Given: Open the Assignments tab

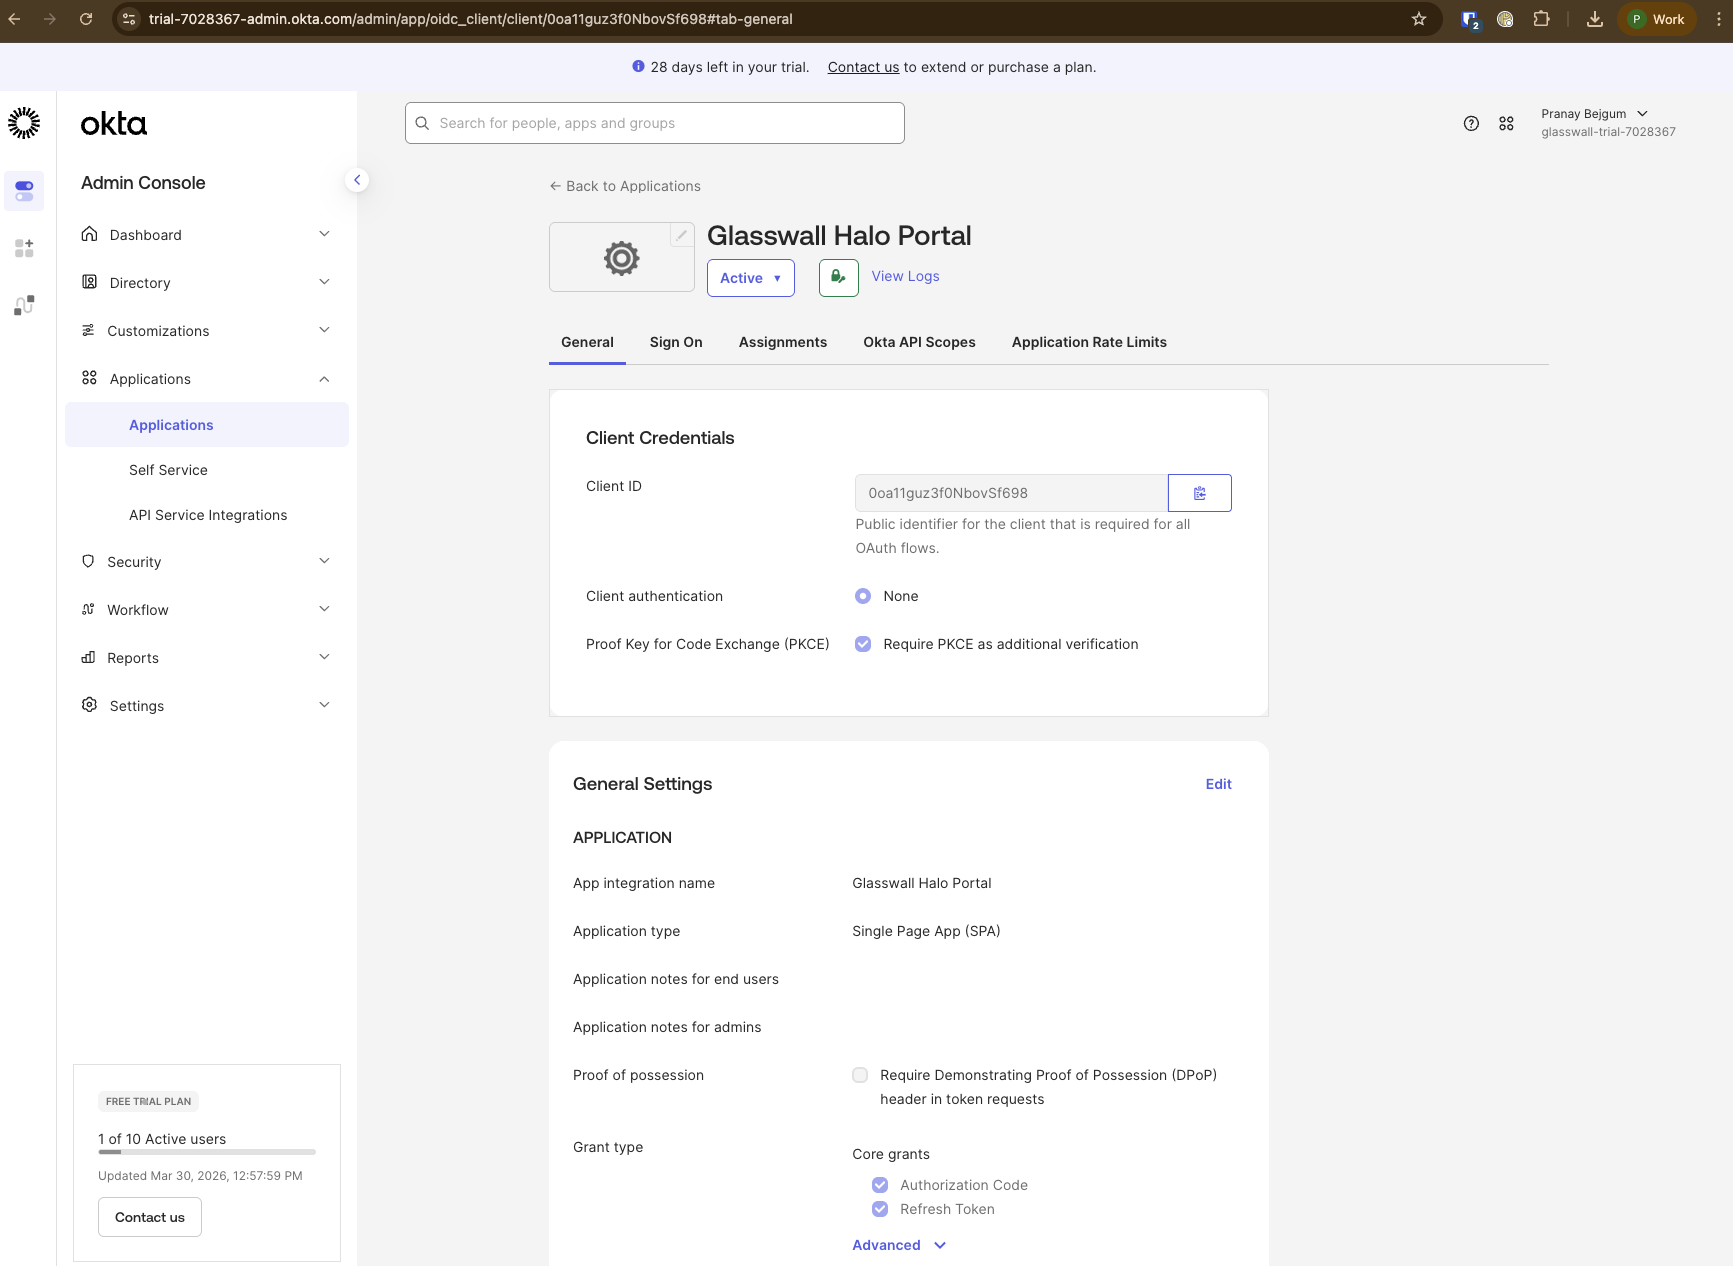Looking at the screenshot, I should 783,342.
